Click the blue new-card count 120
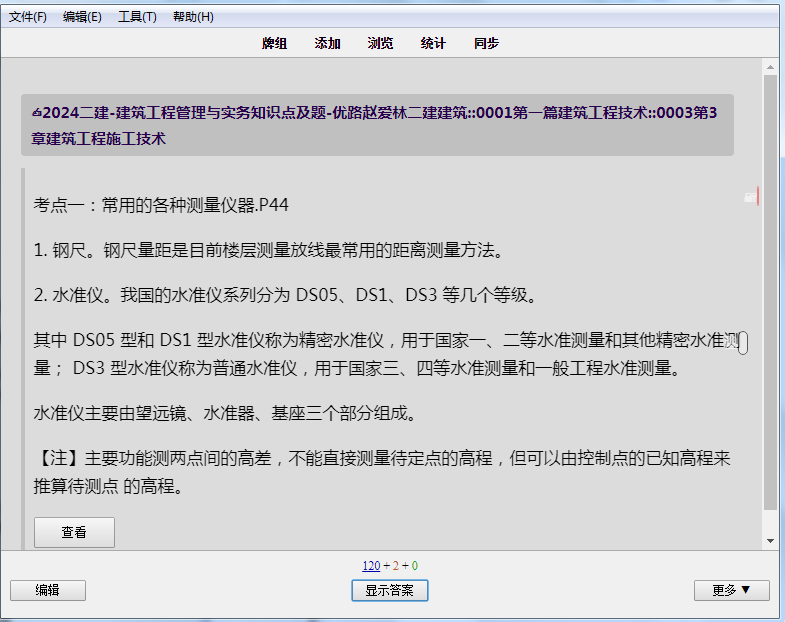The height and width of the screenshot is (622, 785). coord(371,566)
